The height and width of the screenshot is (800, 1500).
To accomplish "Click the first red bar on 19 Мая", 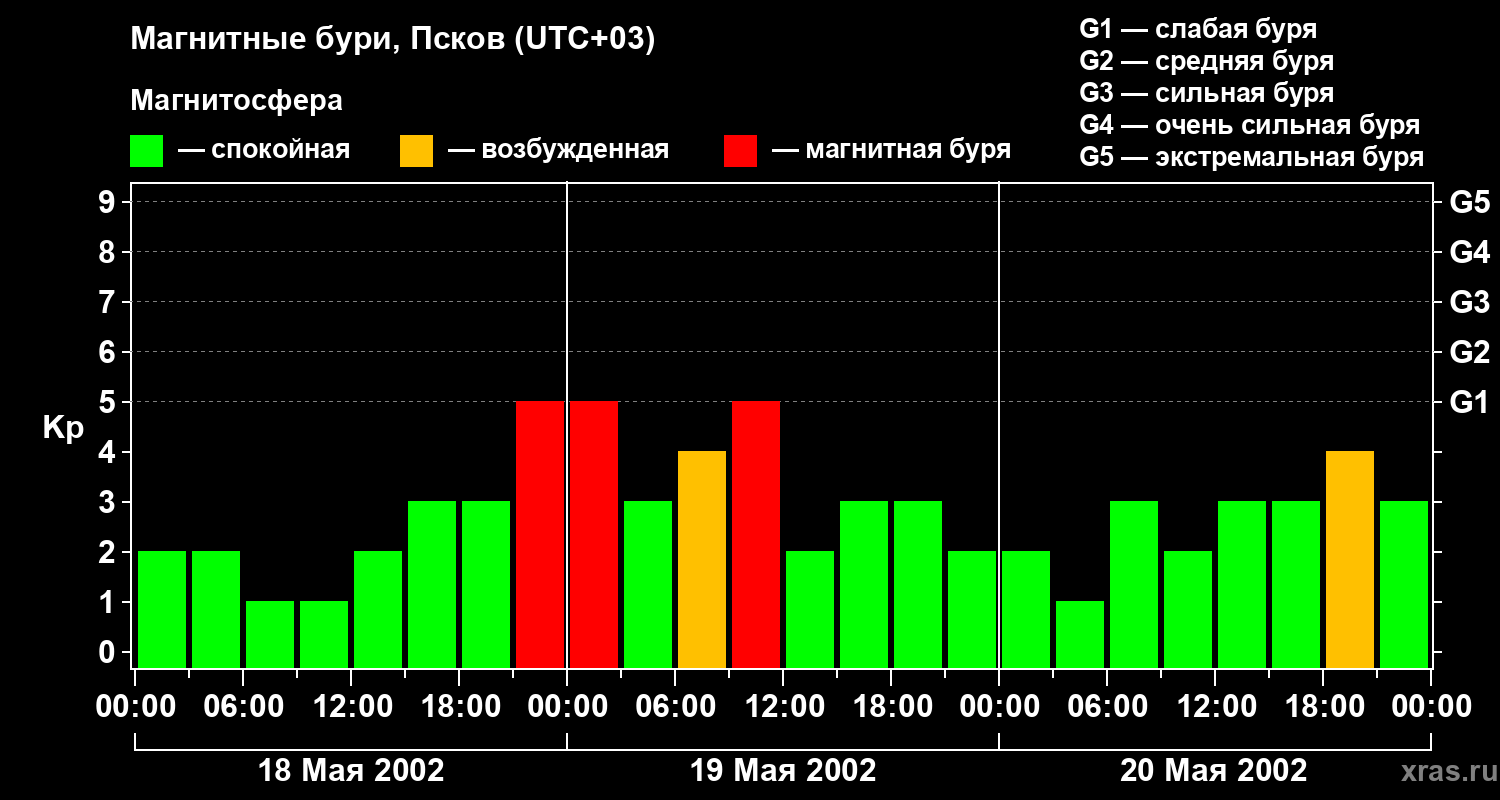I will click(594, 534).
